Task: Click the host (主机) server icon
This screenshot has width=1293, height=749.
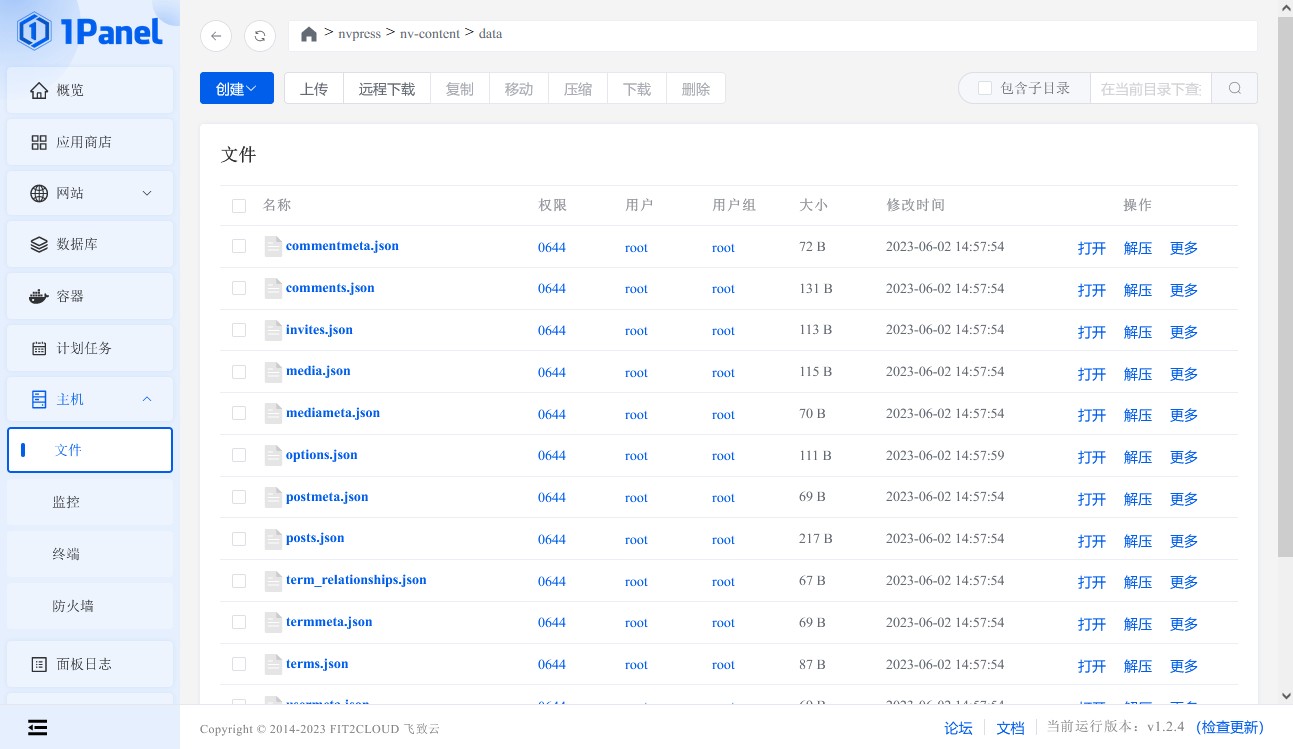Action: [x=39, y=399]
